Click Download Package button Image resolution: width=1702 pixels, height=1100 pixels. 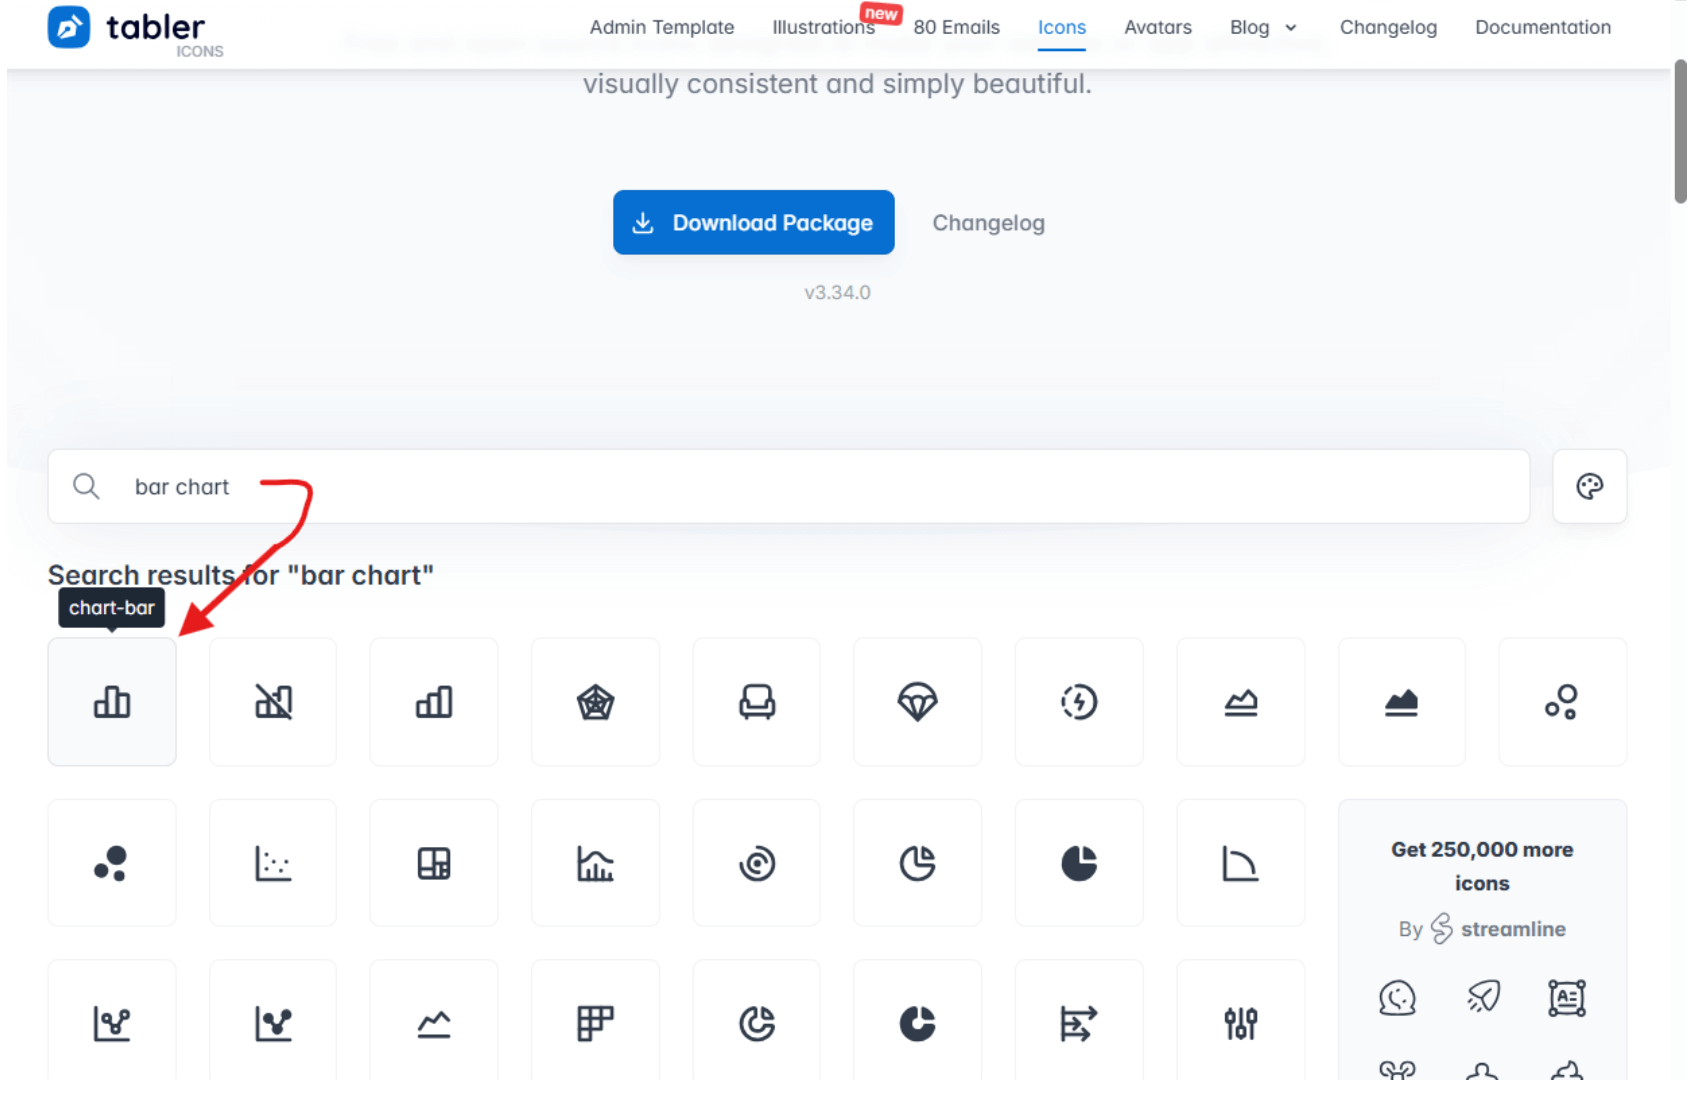pos(754,222)
